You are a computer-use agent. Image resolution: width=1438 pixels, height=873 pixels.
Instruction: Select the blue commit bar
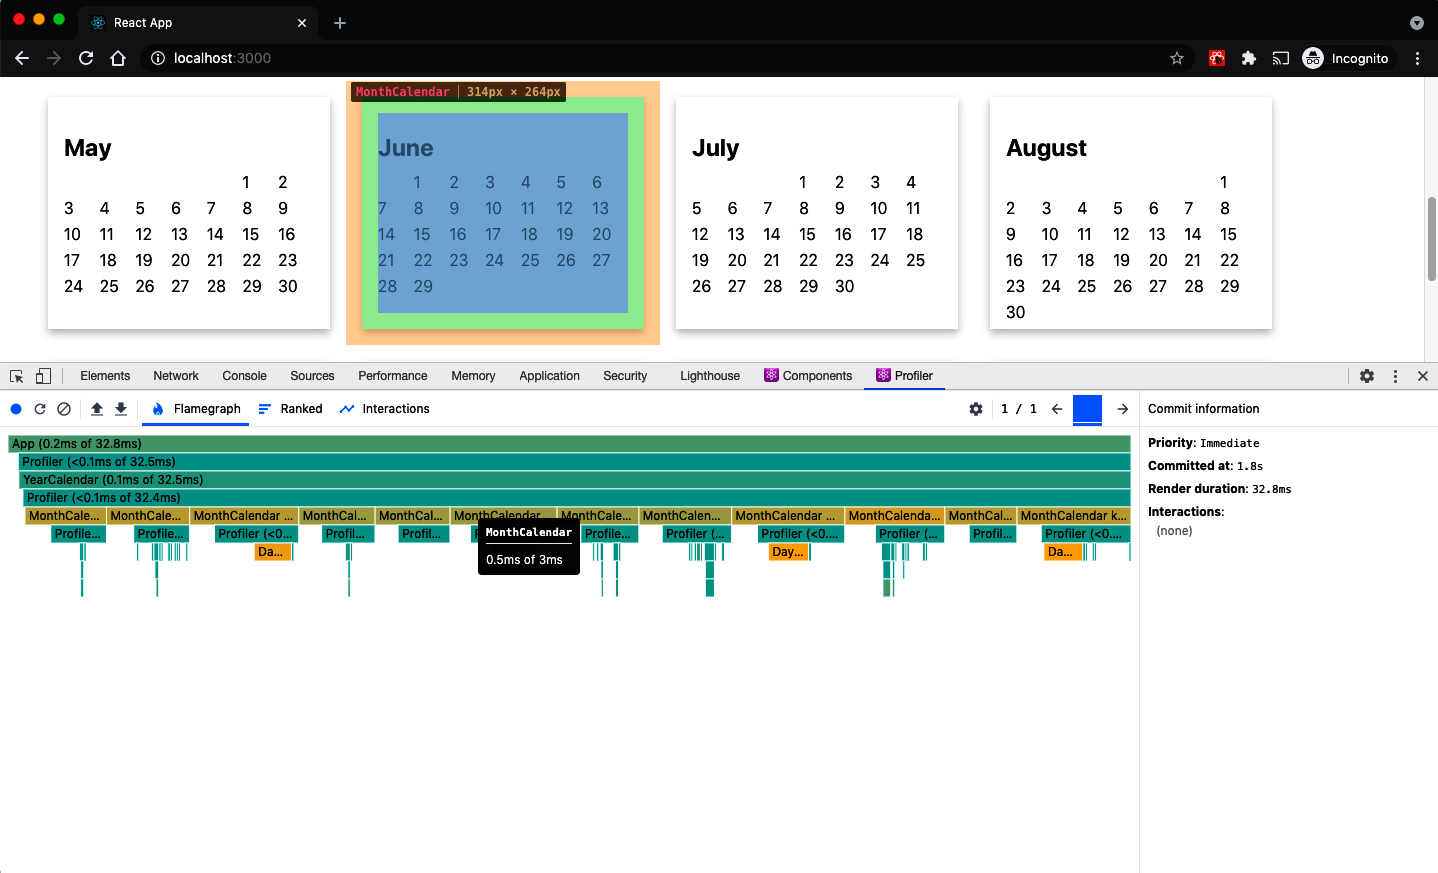(x=1087, y=409)
